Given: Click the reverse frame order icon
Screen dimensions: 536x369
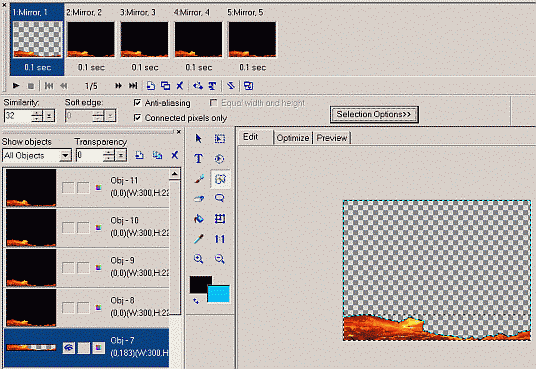Looking at the screenshot, I should [231, 85].
